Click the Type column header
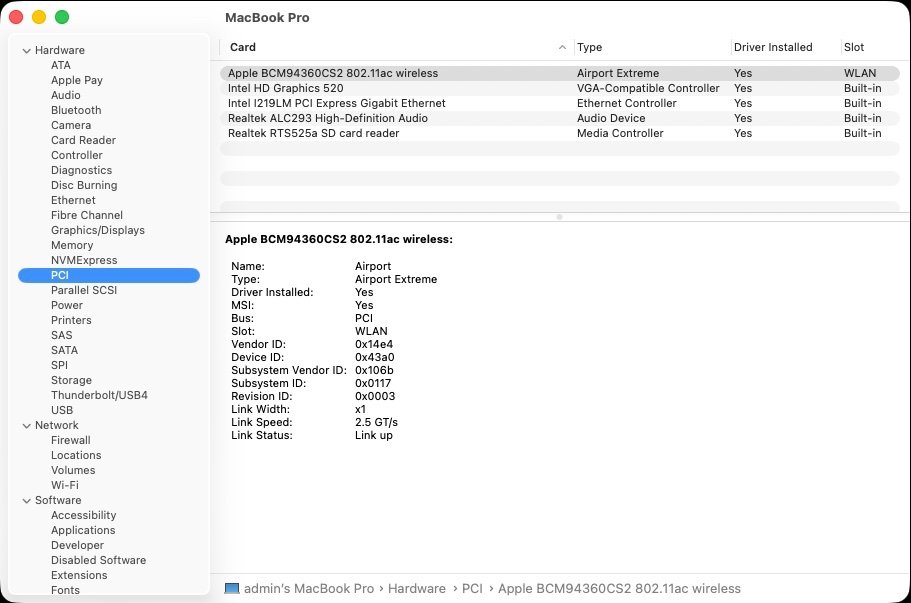911x603 pixels. coord(589,47)
